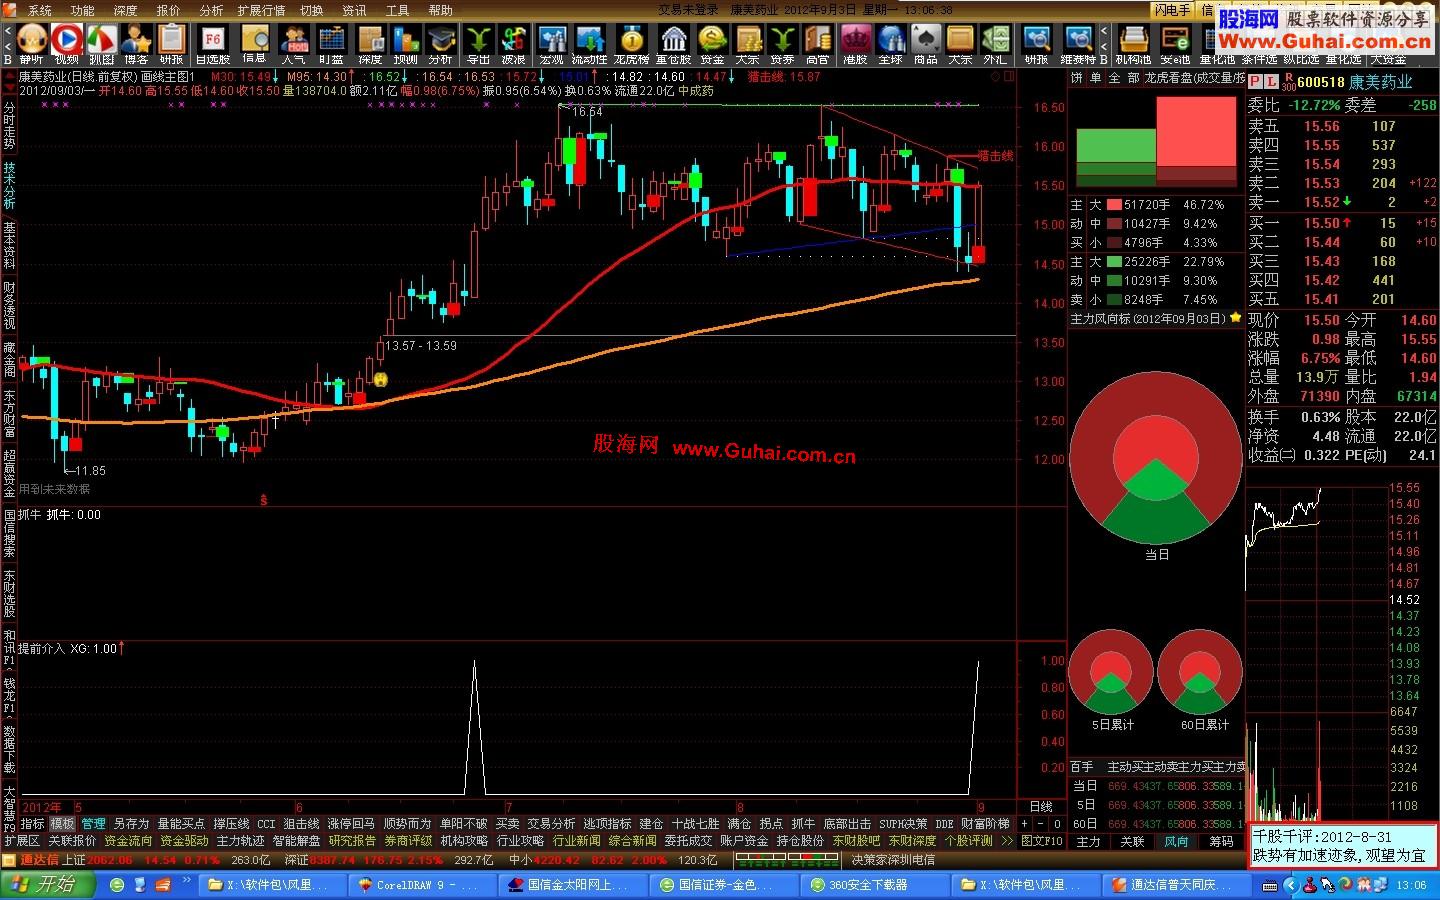
Task: Open the 机构池 drawer icon
Action: click(1134, 43)
